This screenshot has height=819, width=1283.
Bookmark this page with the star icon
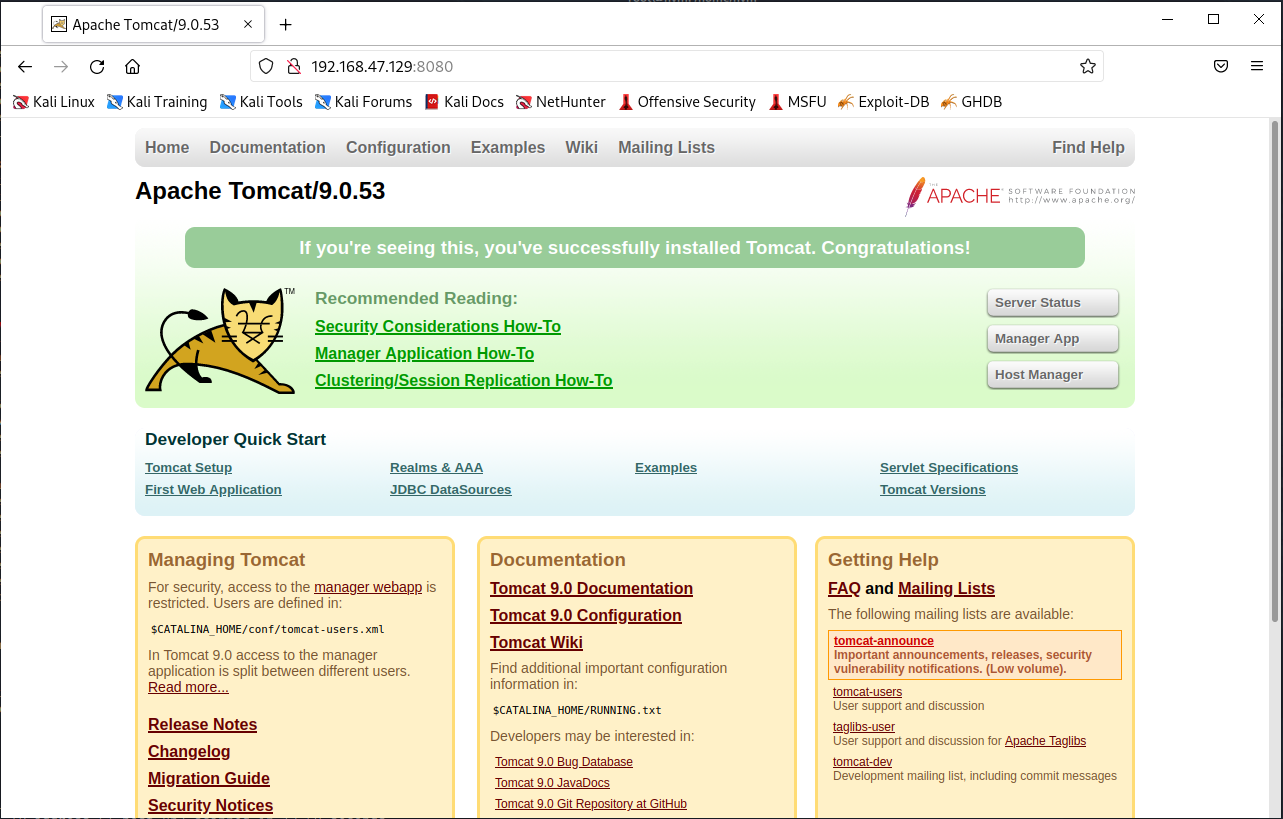tap(1088, 66)
